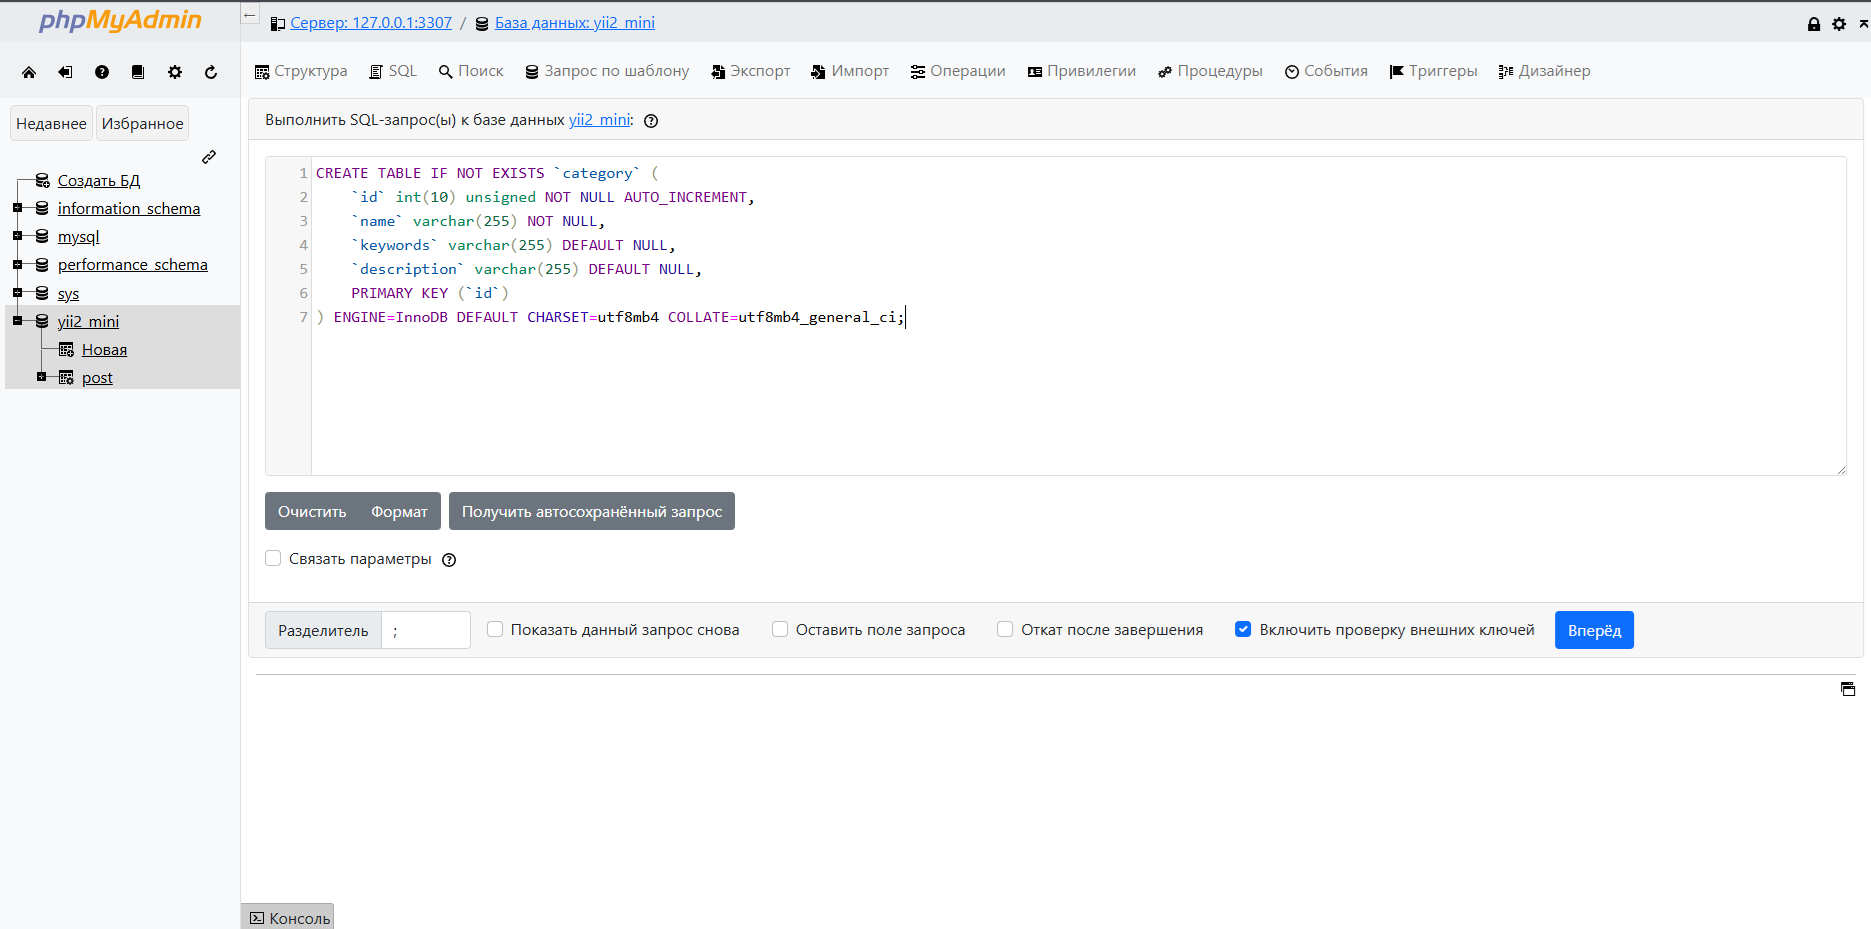1871x929 pixels.
Task: Expand the sys tree node
Action: (17, 293)
